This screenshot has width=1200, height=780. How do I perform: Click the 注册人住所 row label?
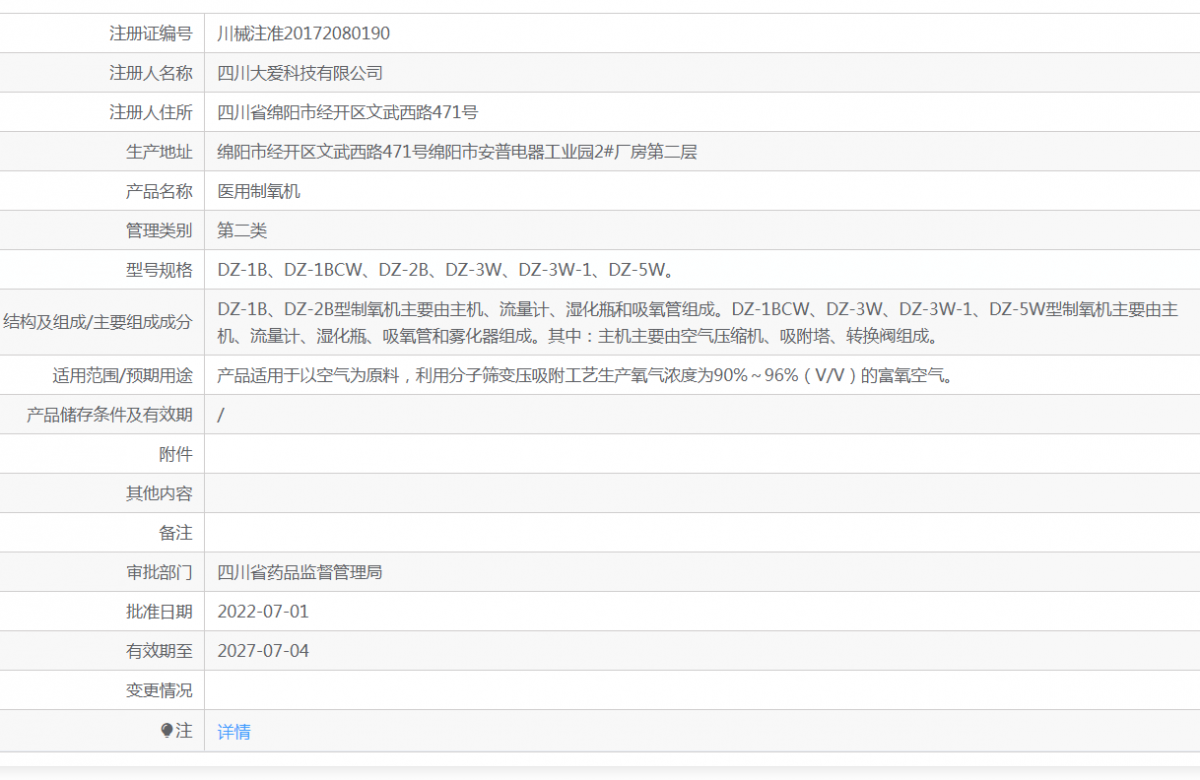tap(150, 112)
